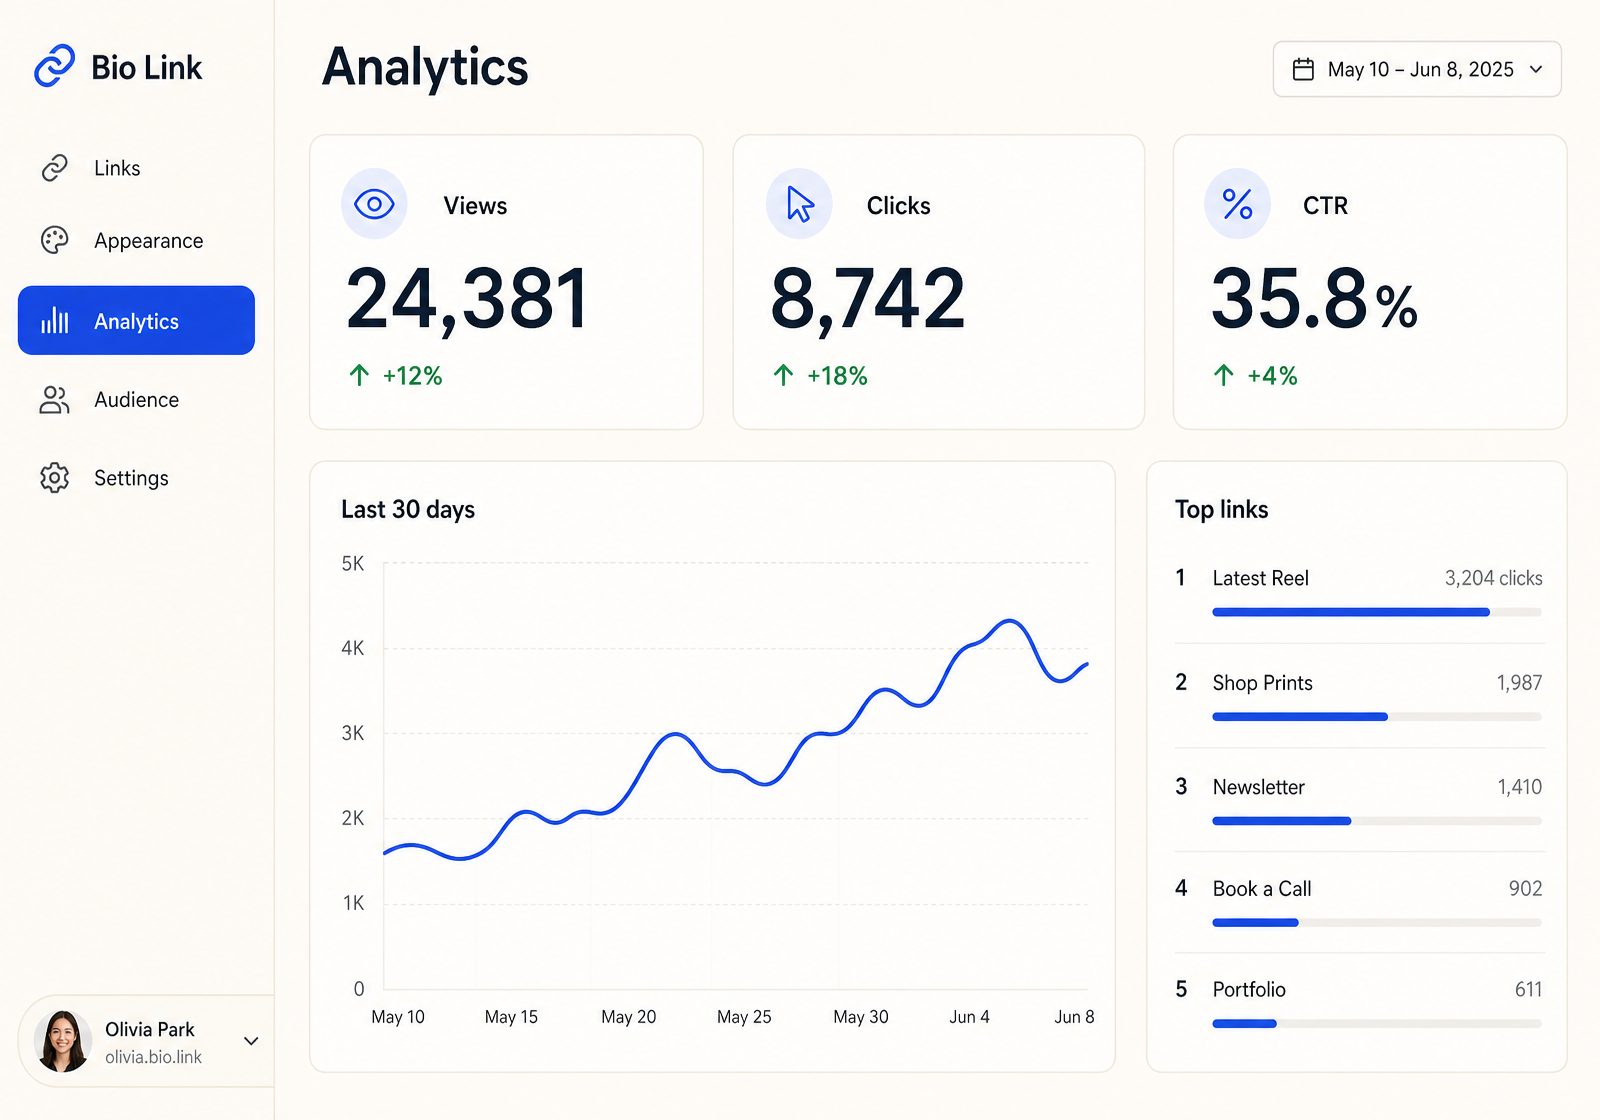
Task: Expand the Olivia Park account chevron
Action: pyautogui.click(x=251, y=1041)
